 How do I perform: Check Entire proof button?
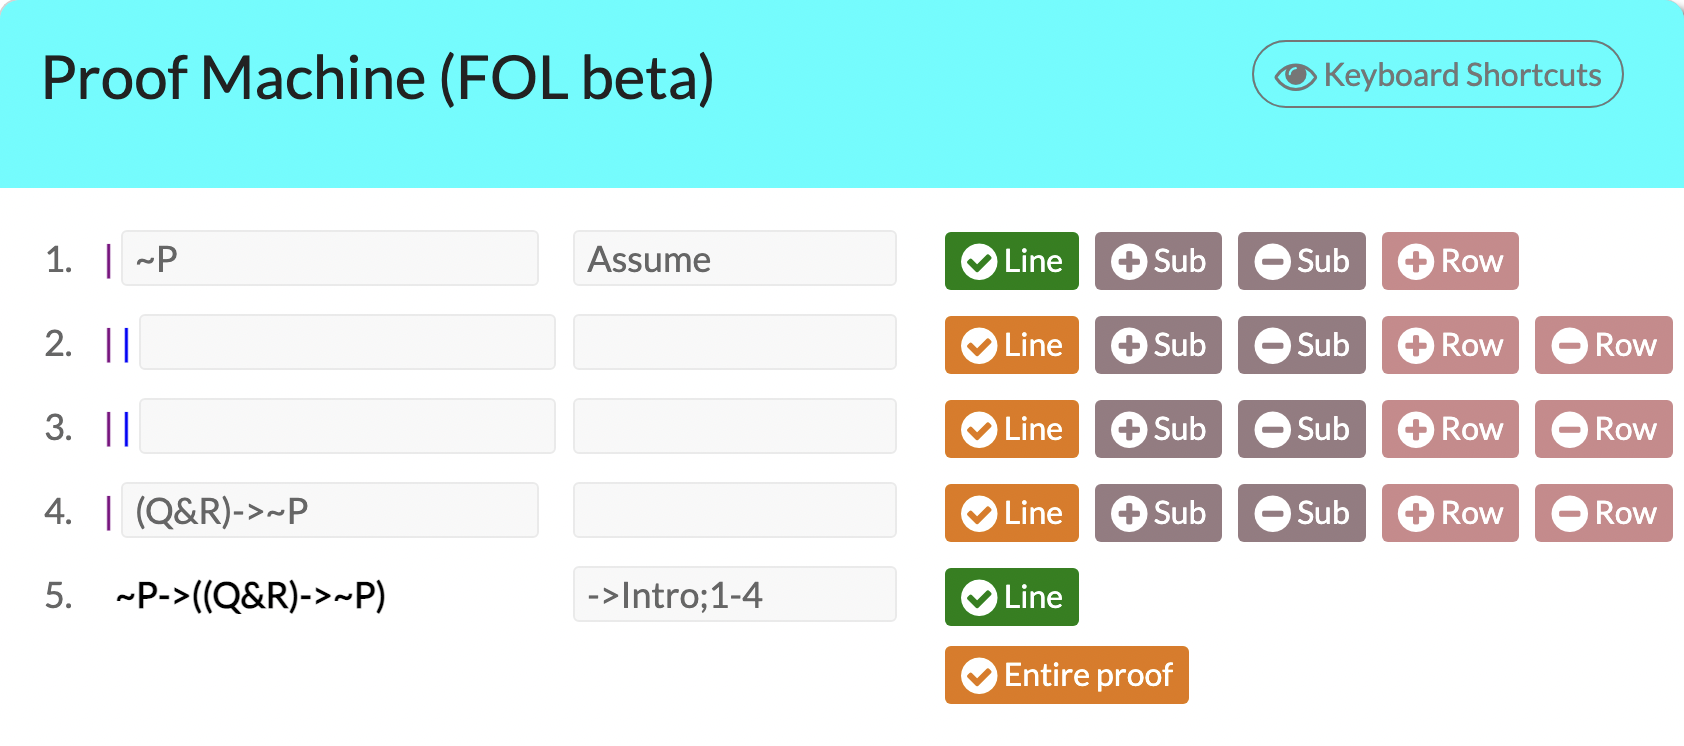point(1066,675)
